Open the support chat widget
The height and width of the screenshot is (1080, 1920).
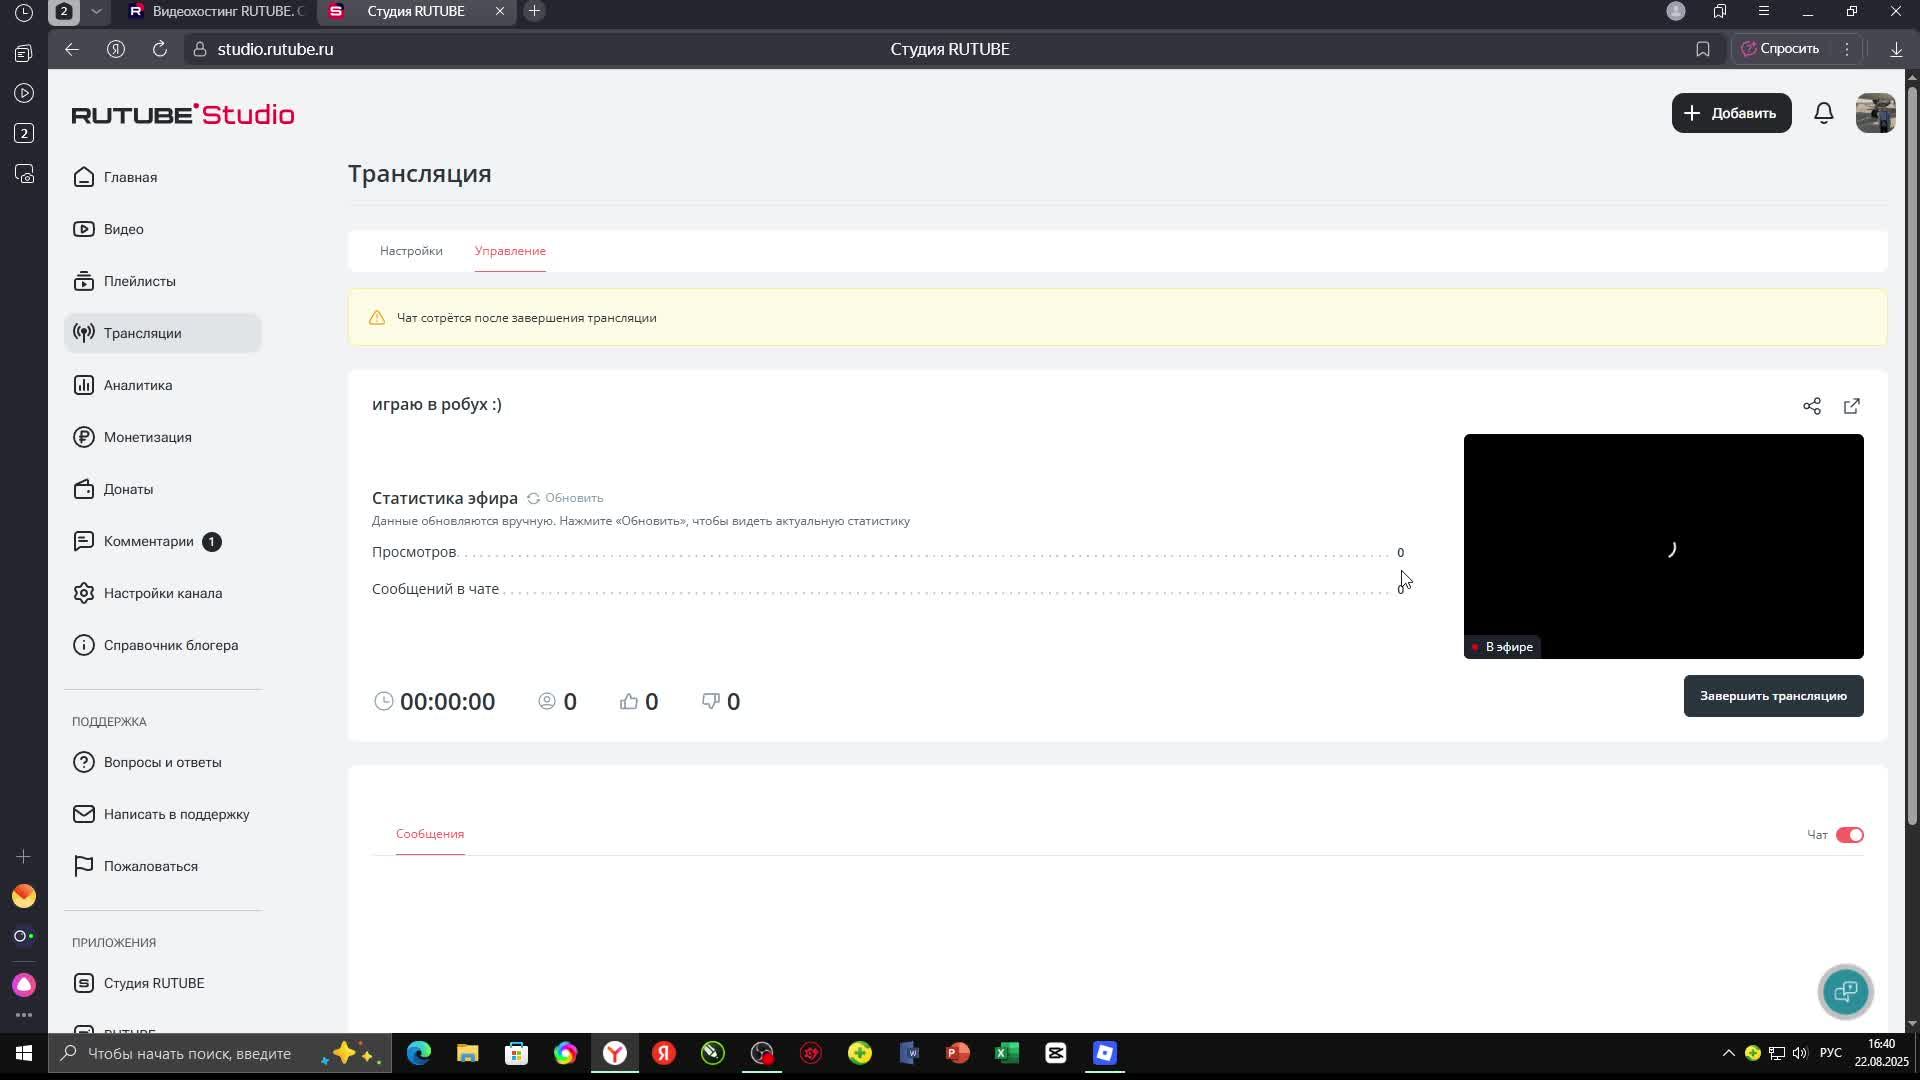[1845, 991]
